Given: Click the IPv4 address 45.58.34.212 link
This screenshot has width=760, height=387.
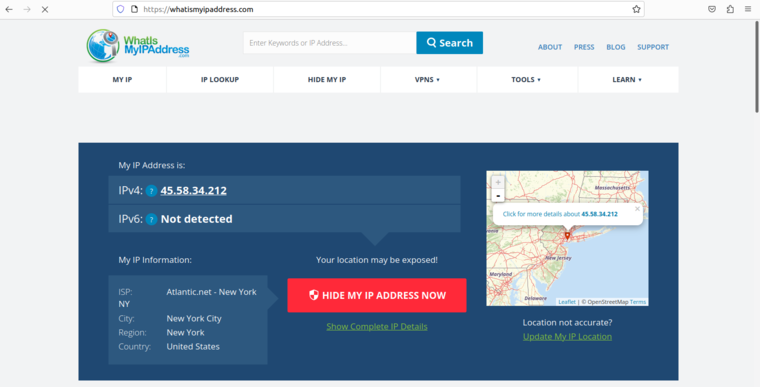Looking at the screenshot, I should click(193, 191).
